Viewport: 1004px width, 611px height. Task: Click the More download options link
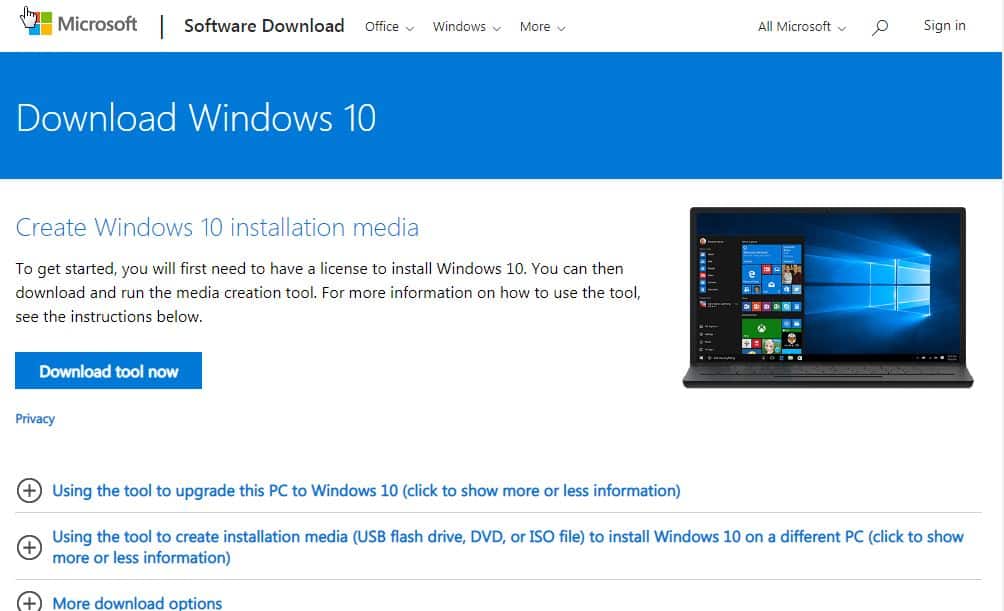point(137,602)
